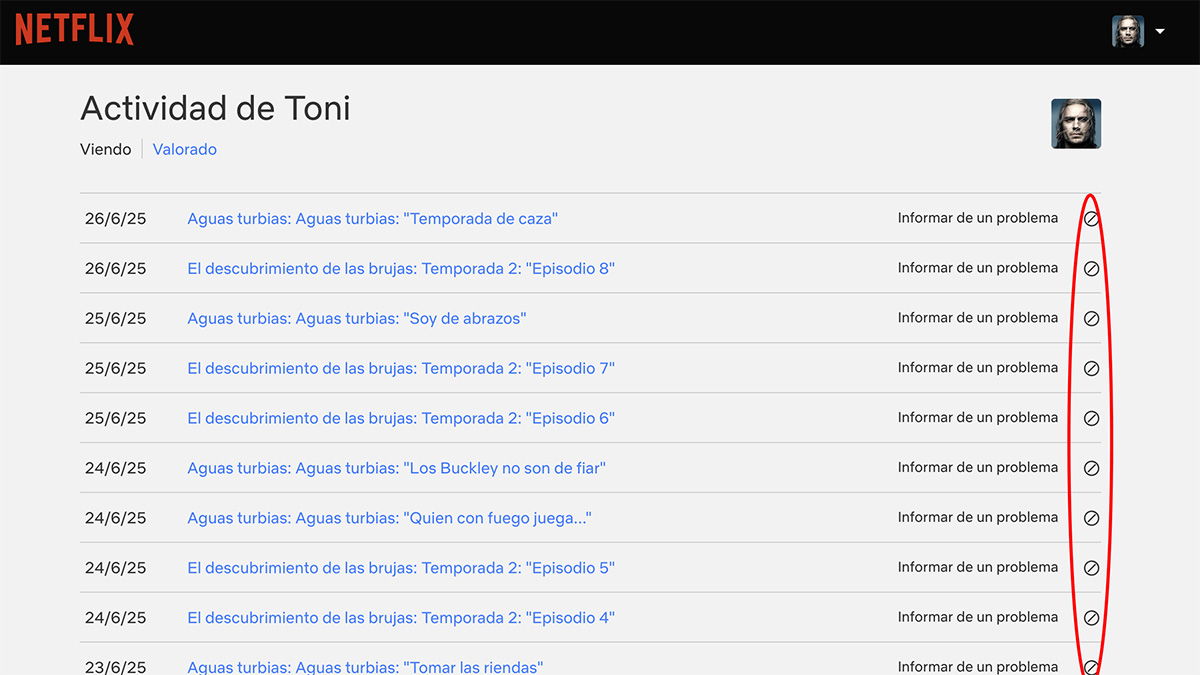Viewport: 1200px width, 675px height.
Task: Open Aguas turbias "Temporada de caza" link
Action: click(372, 218)
